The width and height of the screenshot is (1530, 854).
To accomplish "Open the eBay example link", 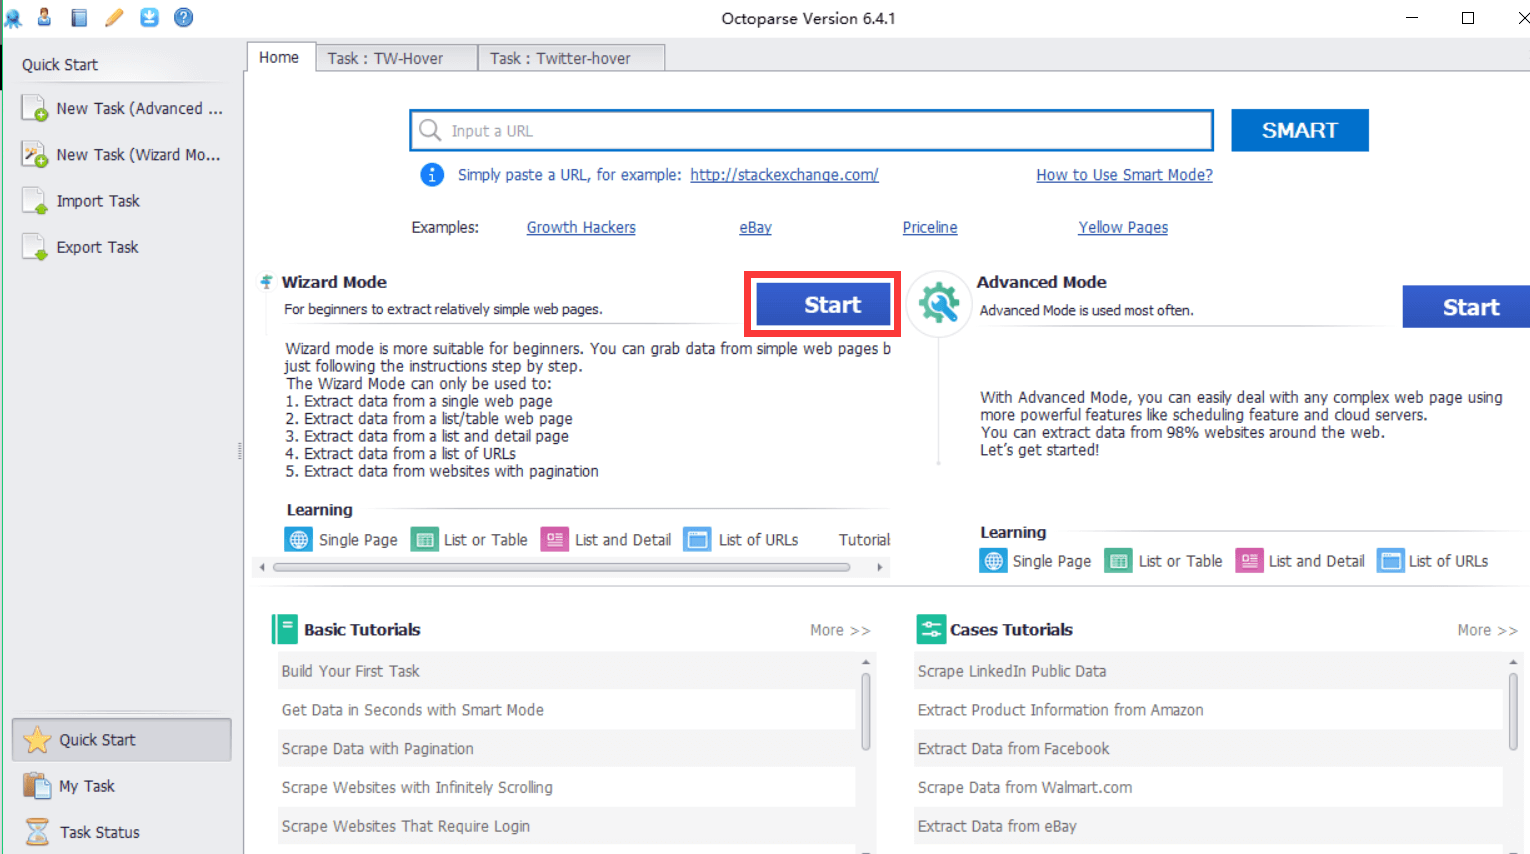I will [x=755, y=227].
